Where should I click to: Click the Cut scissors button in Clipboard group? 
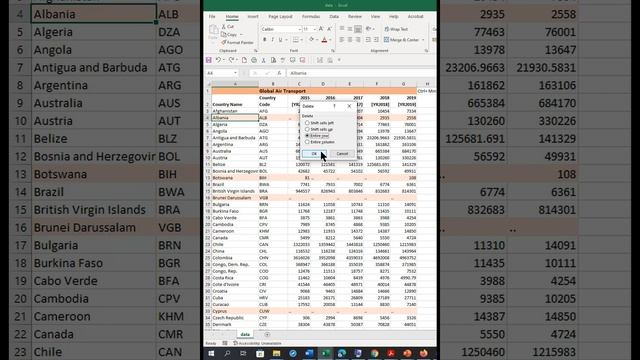click(x=228, y=27)
